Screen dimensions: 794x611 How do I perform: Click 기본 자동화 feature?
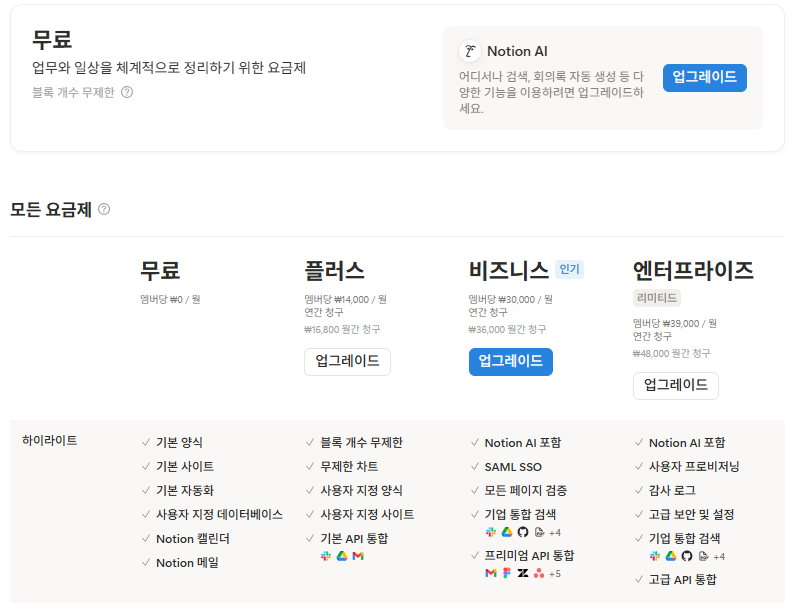(x=185, y=491)
